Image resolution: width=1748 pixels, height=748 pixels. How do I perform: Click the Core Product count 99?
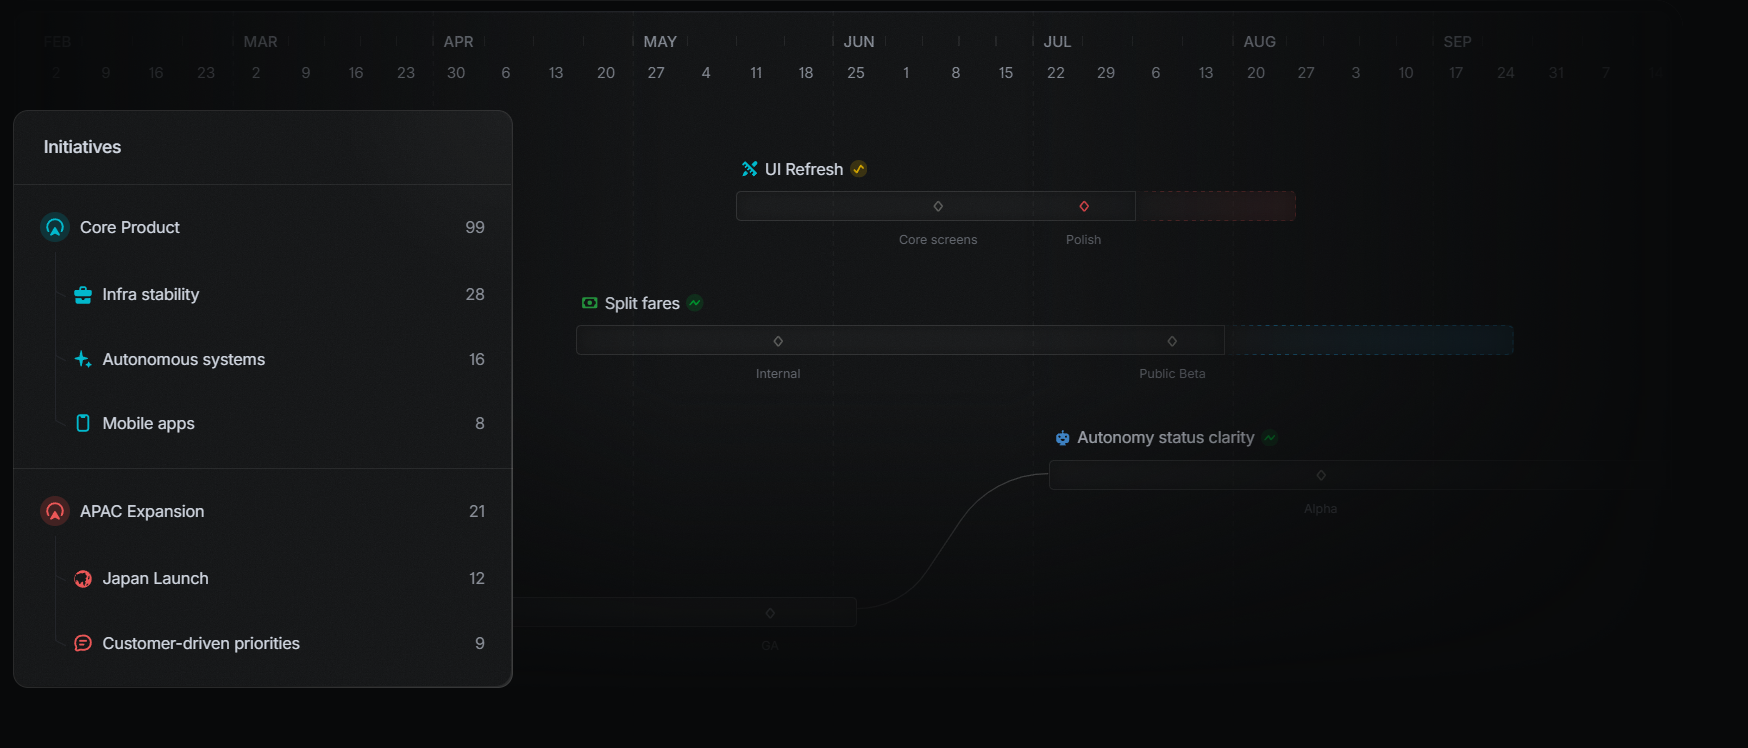coord(475,228)
